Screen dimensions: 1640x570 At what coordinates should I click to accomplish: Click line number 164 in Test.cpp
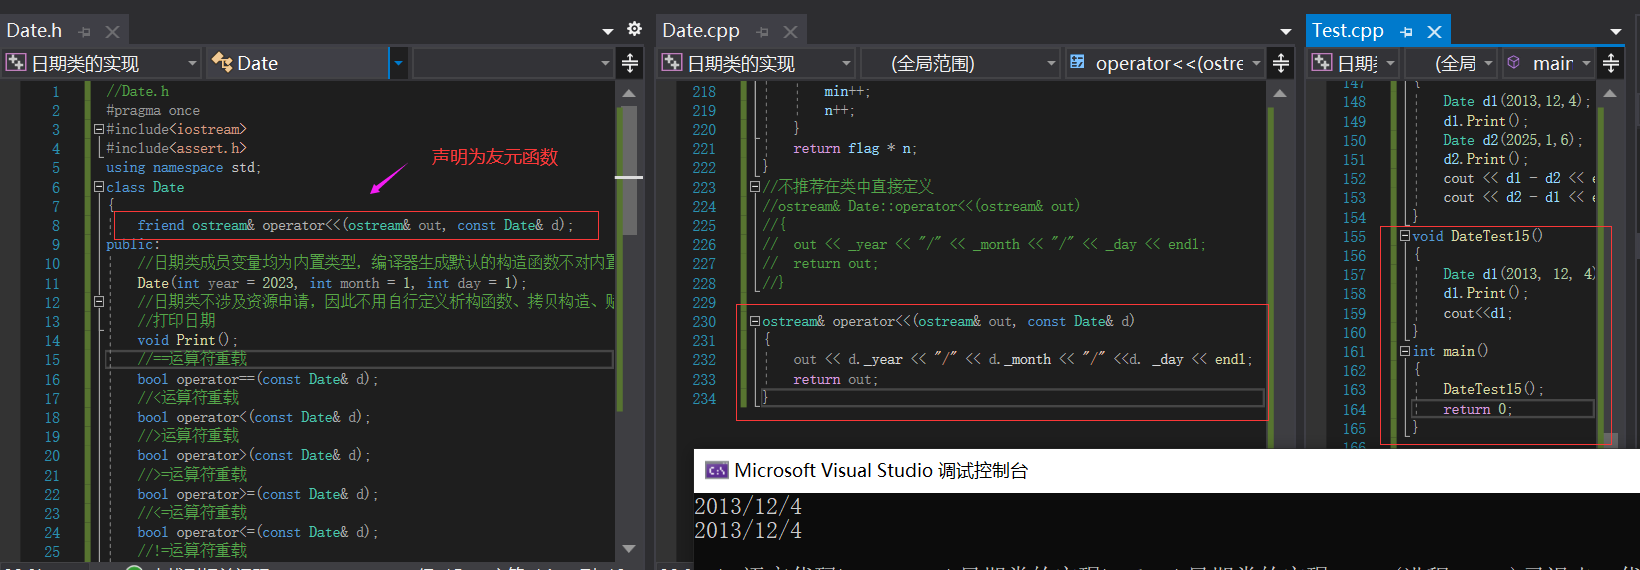1354,409
